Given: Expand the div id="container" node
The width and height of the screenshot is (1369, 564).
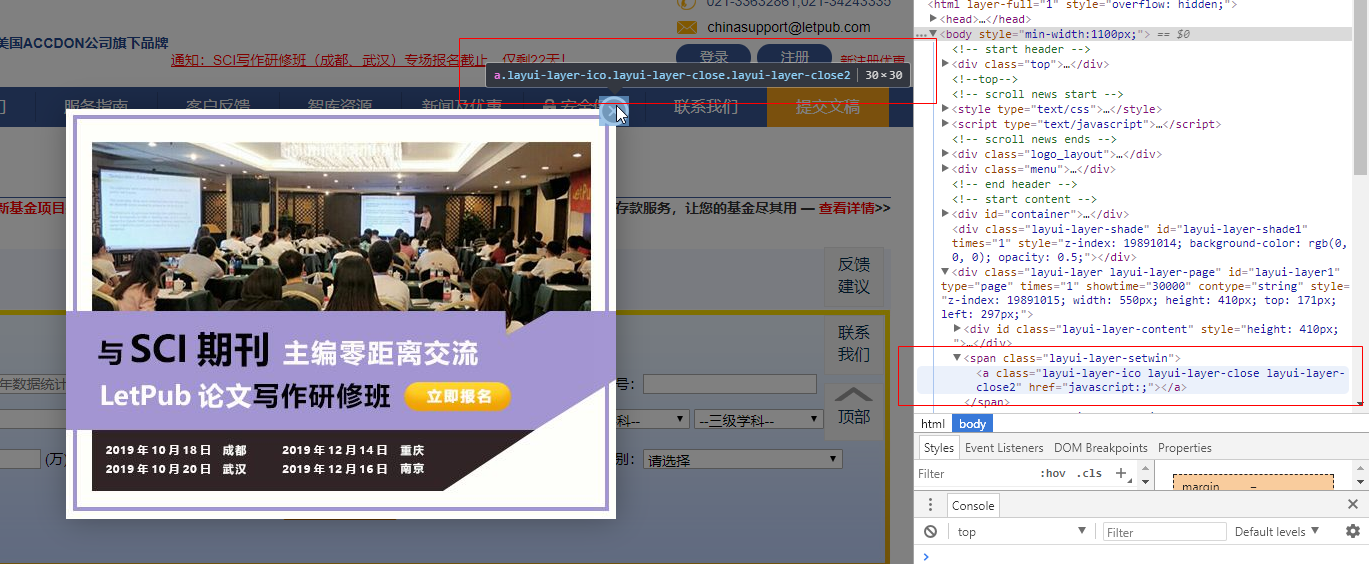Looking at the screenshot, I should tap(945, 214).
